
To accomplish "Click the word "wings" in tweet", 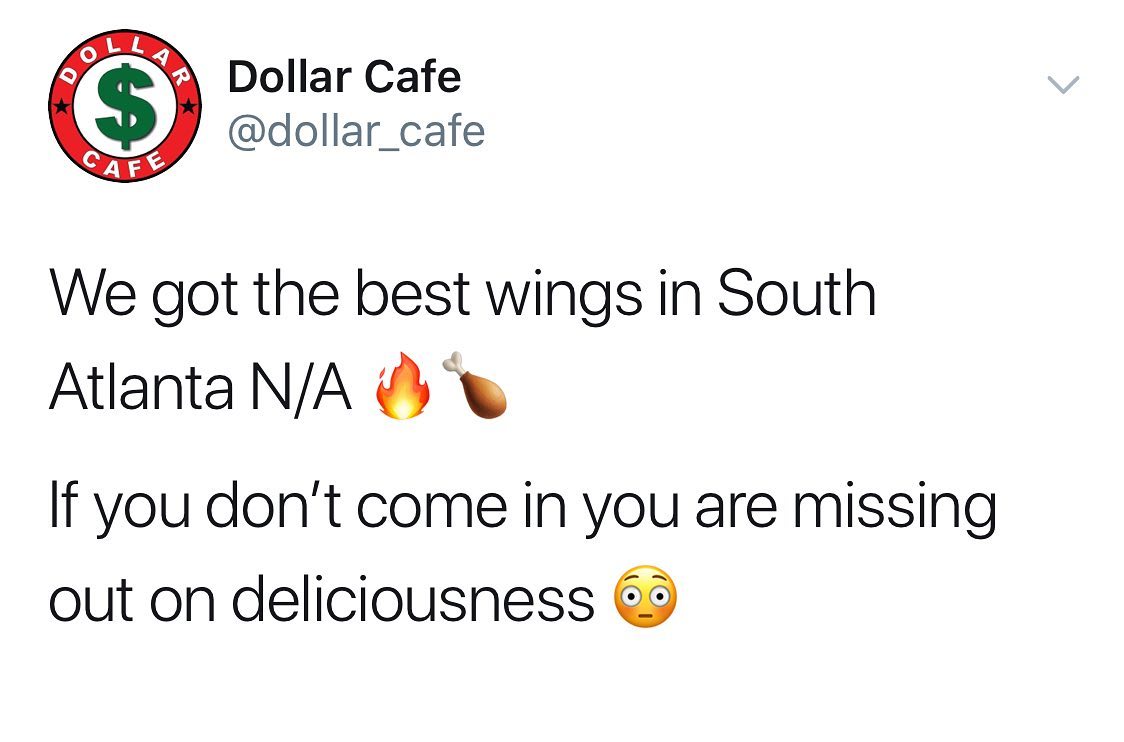I will point(565,295).
